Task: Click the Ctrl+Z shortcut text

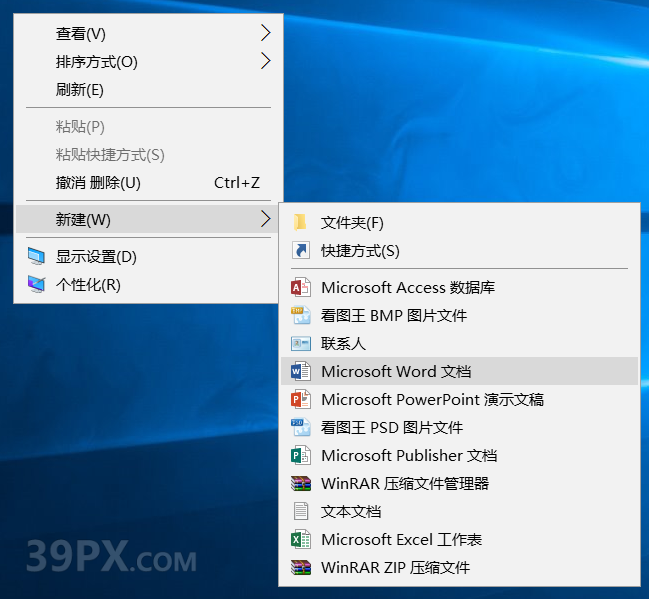Action: pos(237,183)
